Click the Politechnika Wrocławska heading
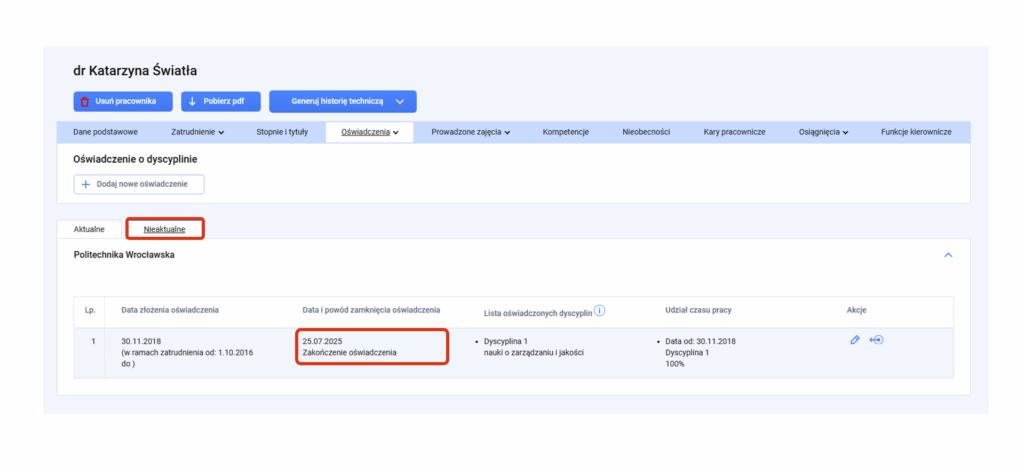The height and width of the screenshot is (473, 1024). click(x=124, y=255)
